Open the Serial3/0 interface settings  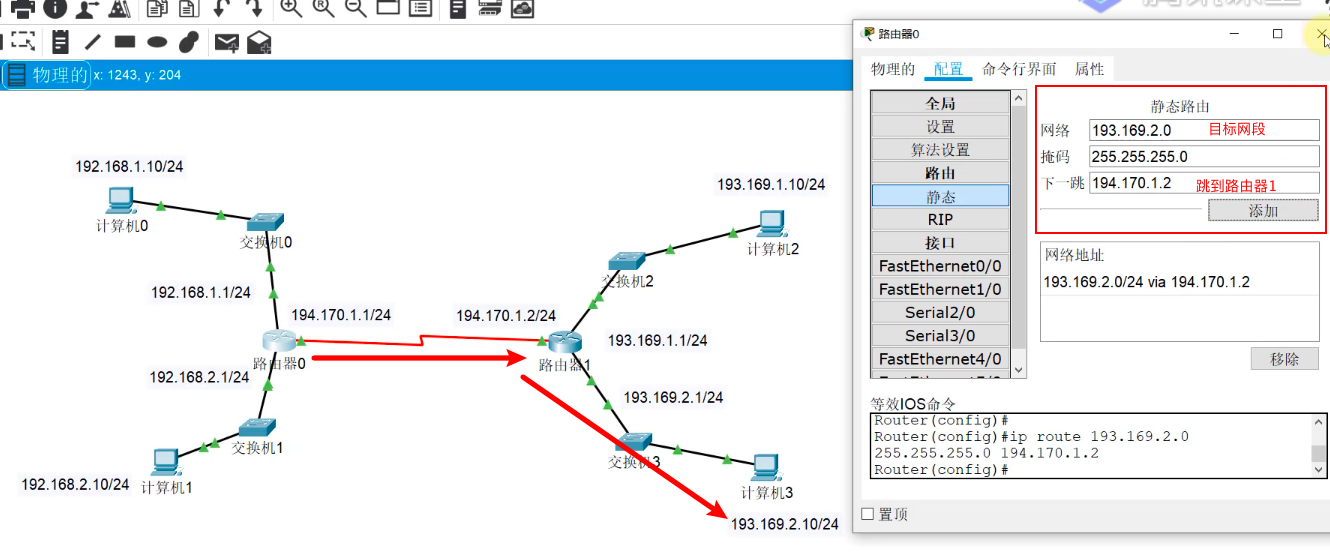tap(940, 335)
